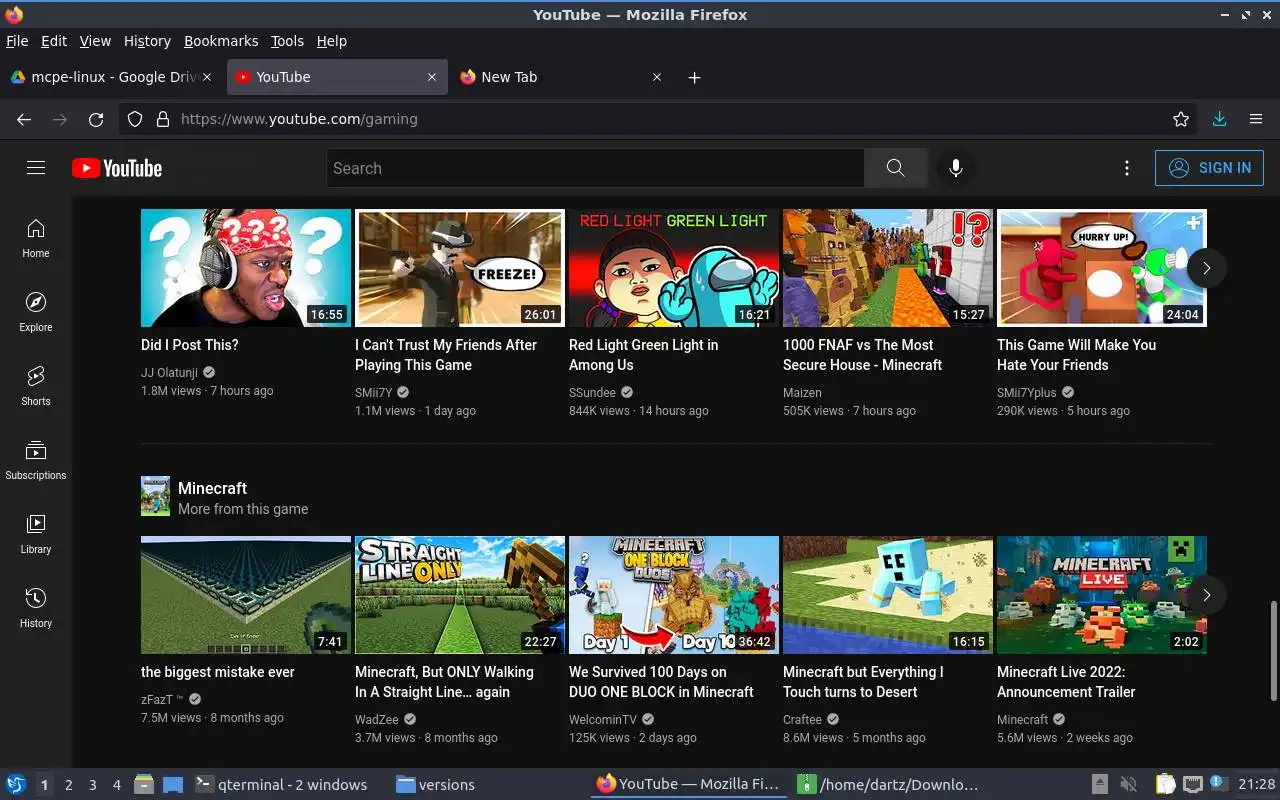1280x800 pixels.
Task: Click the network tray icon
Action: [x=1193, y=785]
